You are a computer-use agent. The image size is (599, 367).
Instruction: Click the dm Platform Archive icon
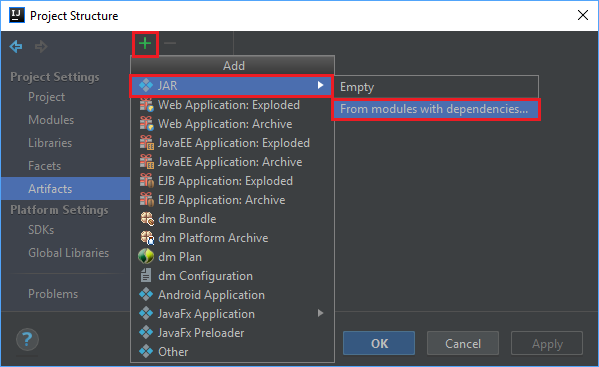tap(147, 238)
